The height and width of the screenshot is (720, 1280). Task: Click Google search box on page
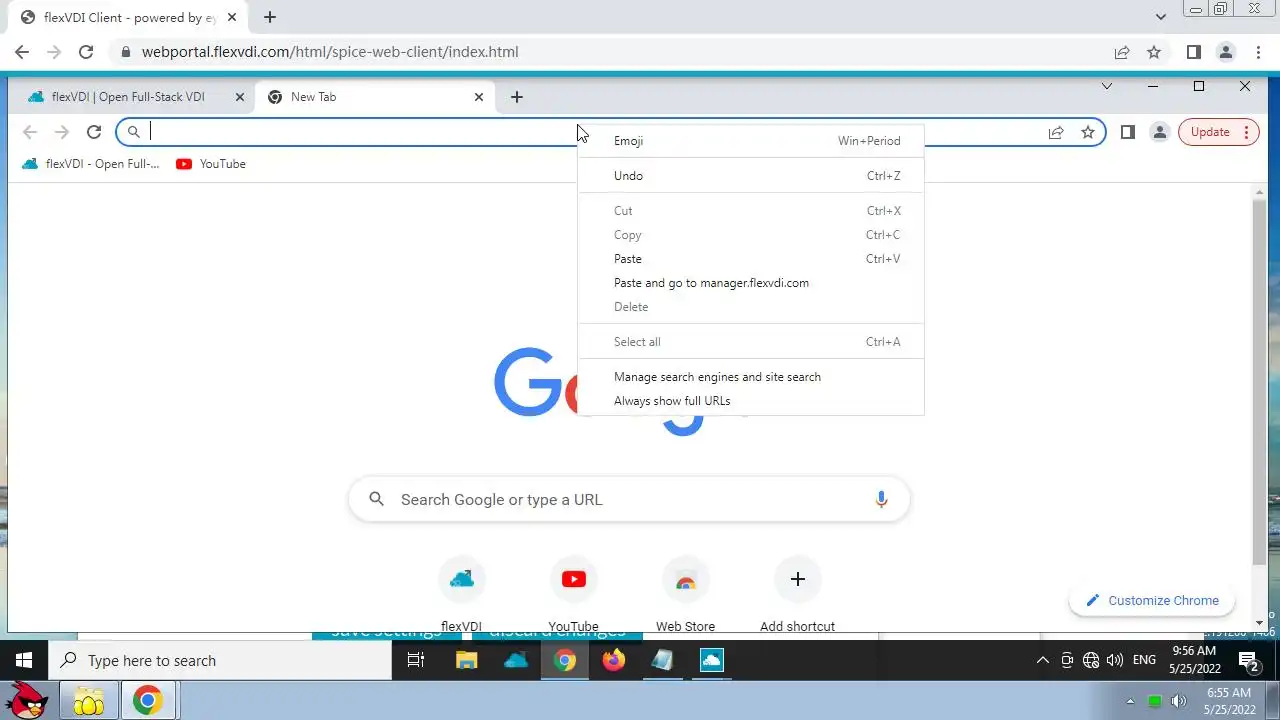[628, 500]
